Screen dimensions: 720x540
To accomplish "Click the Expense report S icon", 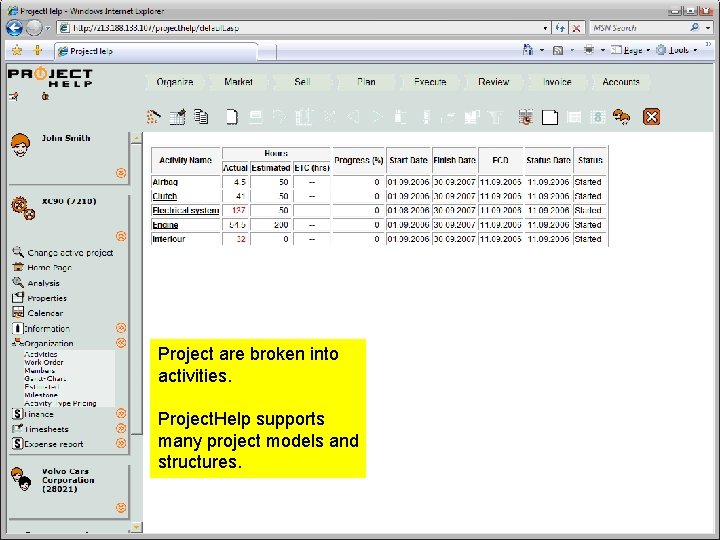I will (x=17, y=444).
